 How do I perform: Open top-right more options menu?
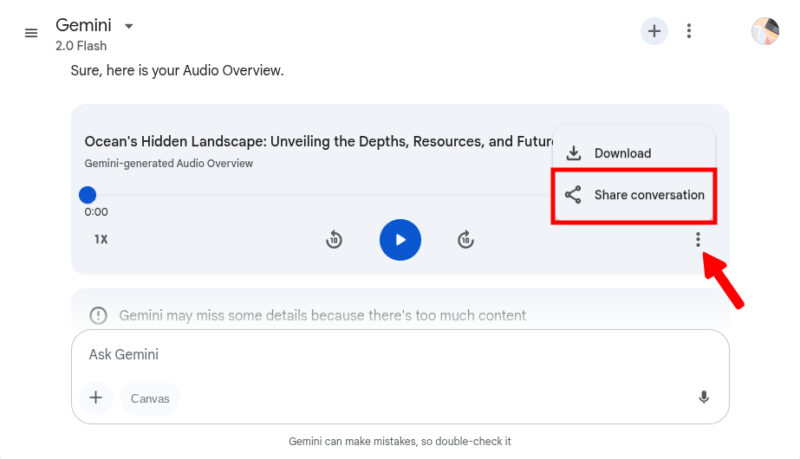tap(689, 31)
